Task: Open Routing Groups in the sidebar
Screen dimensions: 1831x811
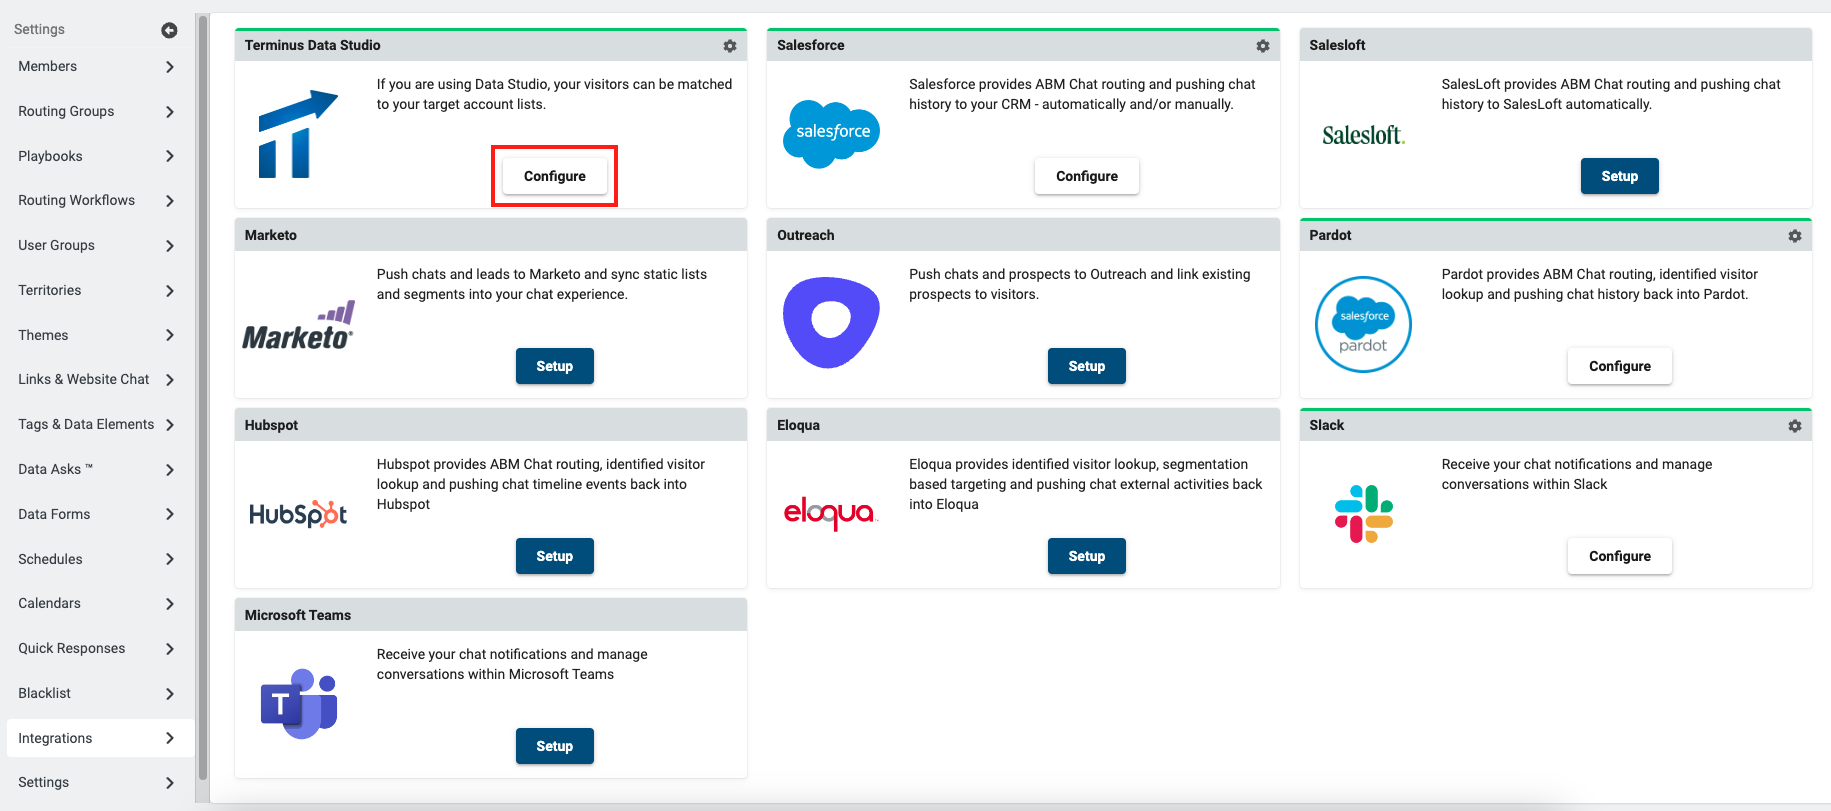Action: point(98,112)
